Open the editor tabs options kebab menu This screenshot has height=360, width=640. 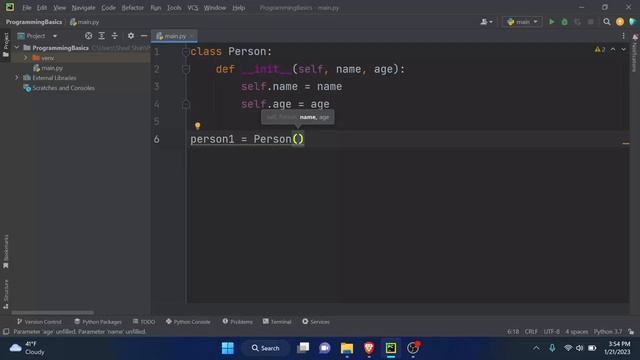(623, 36)
